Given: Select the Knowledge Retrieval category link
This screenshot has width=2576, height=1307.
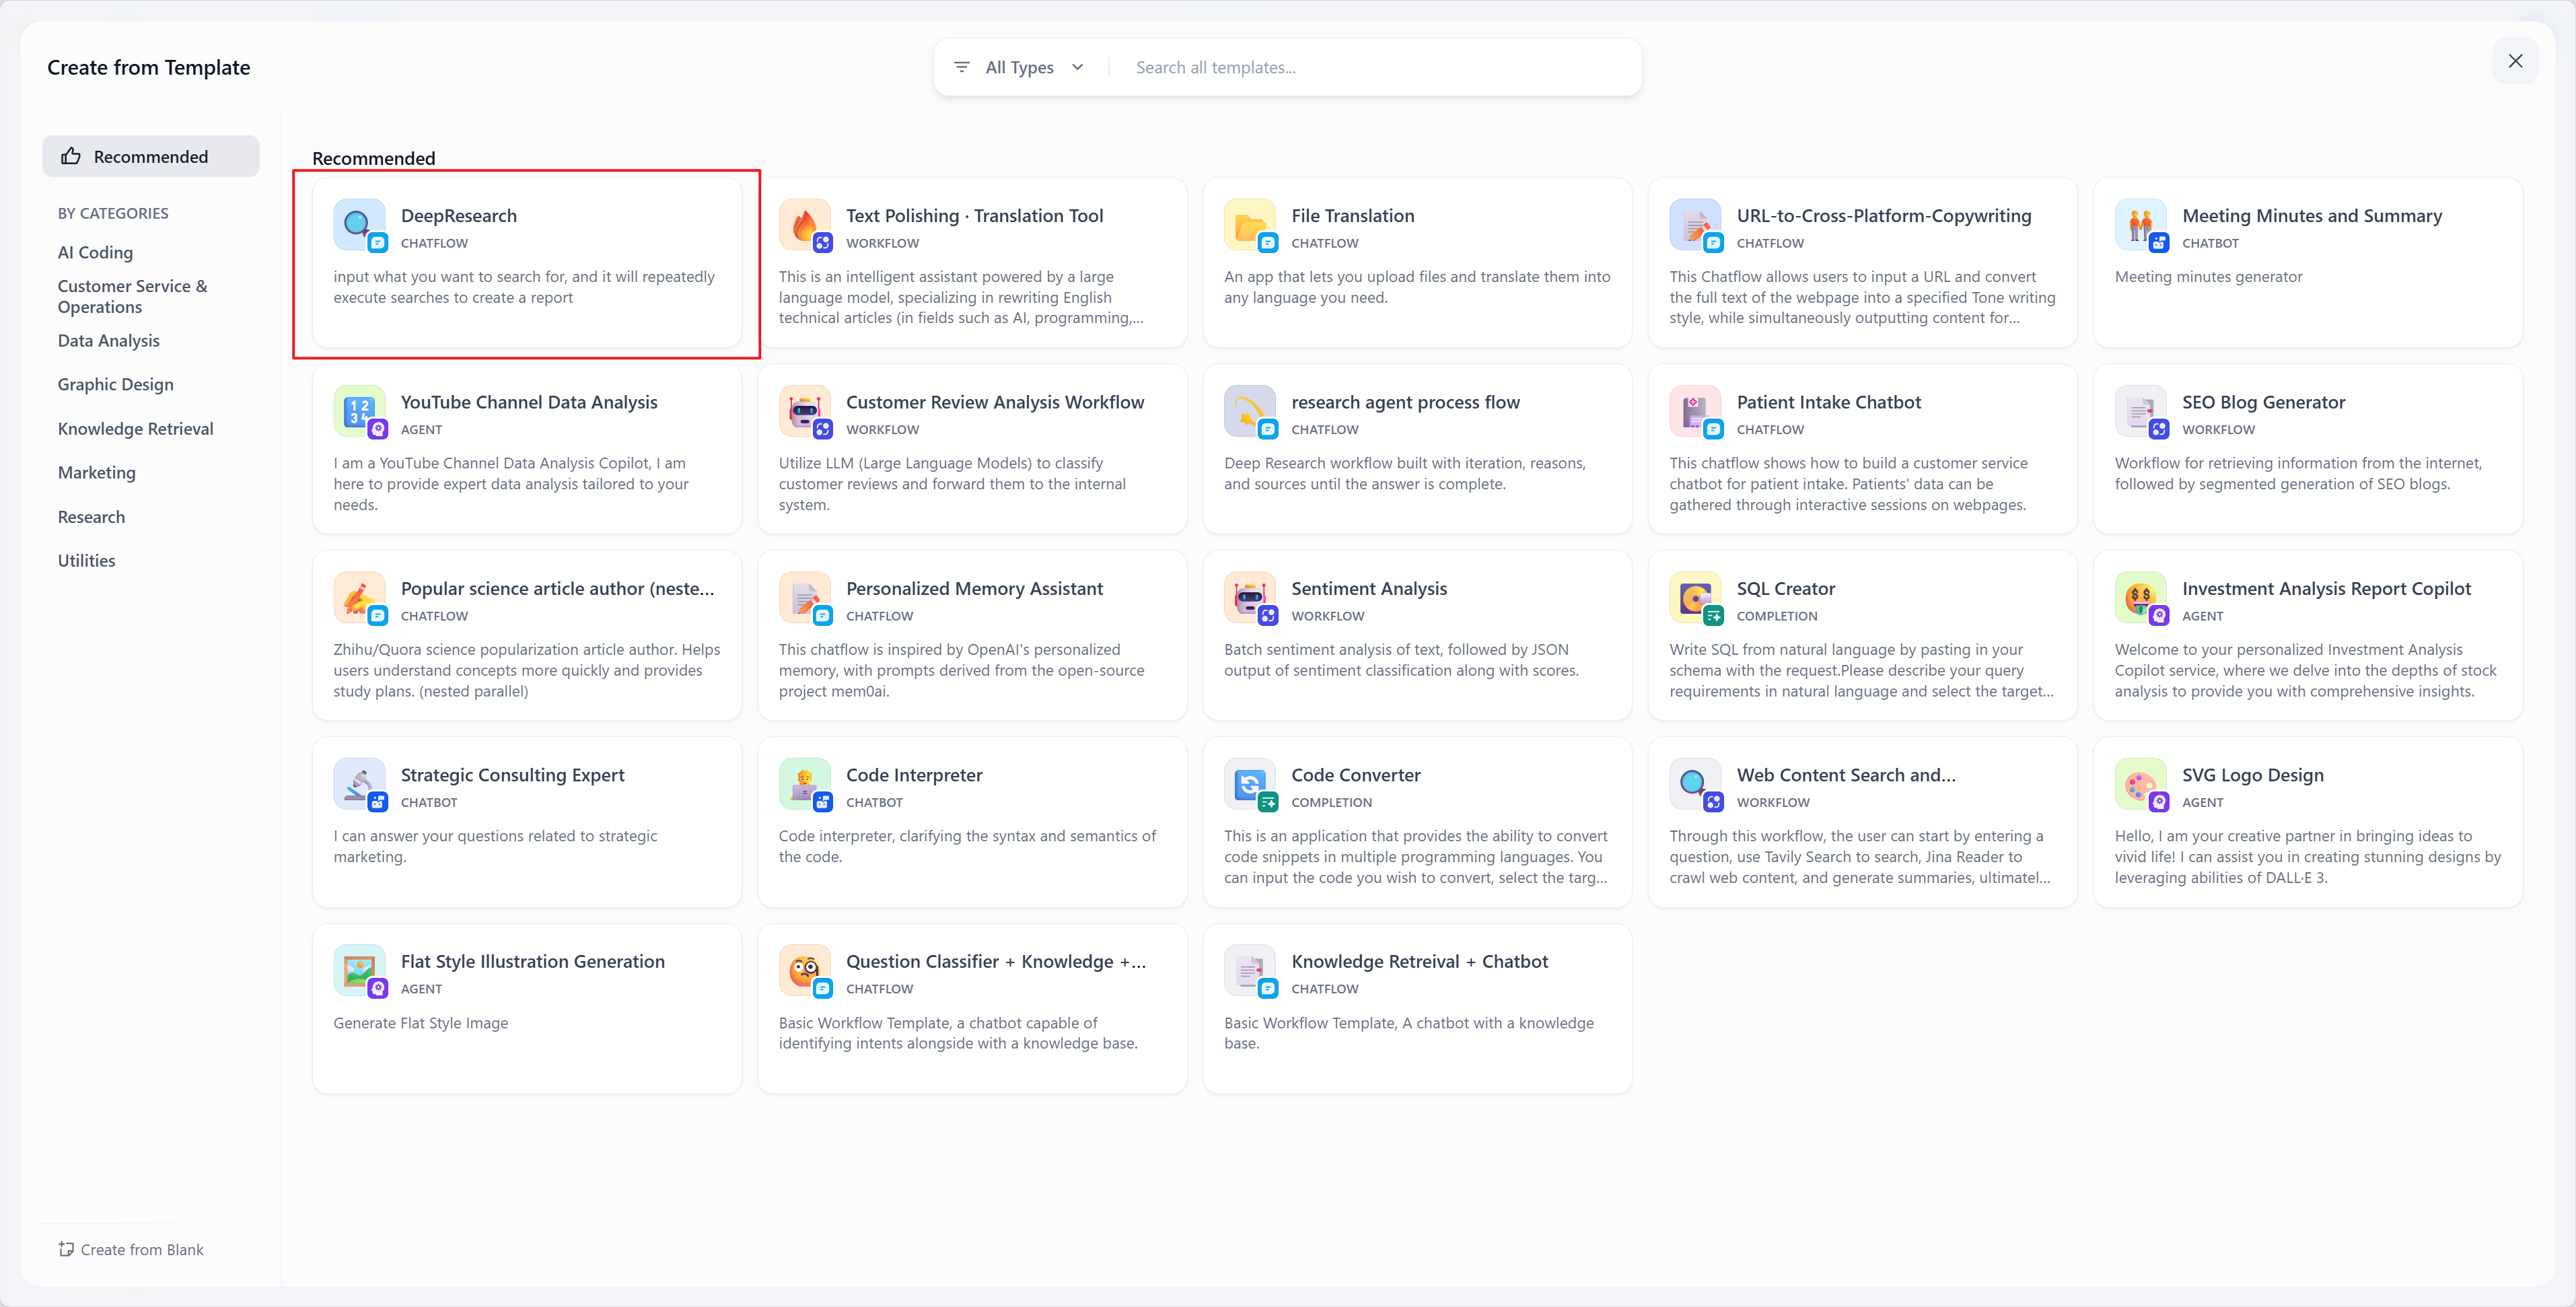Looking at the screenshot, I should [135, 428].
